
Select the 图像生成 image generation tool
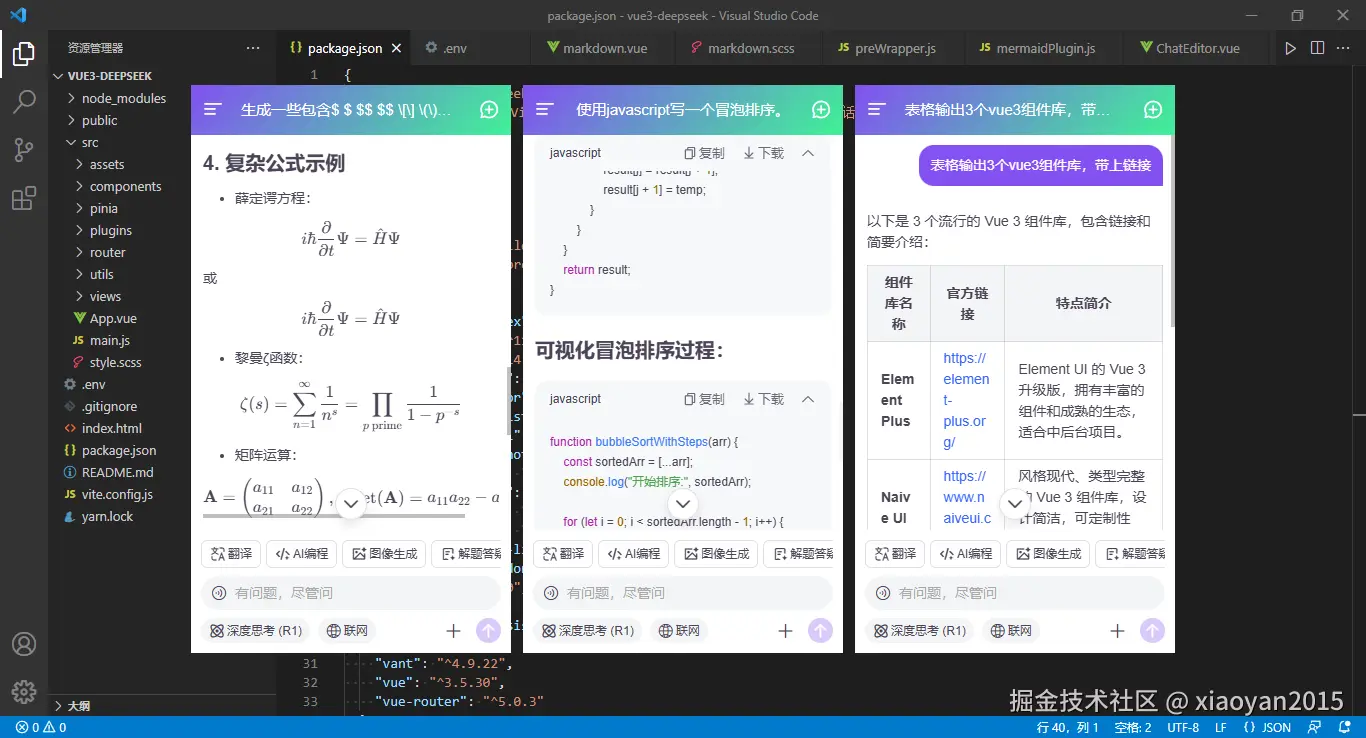click(x=716, y=554)
